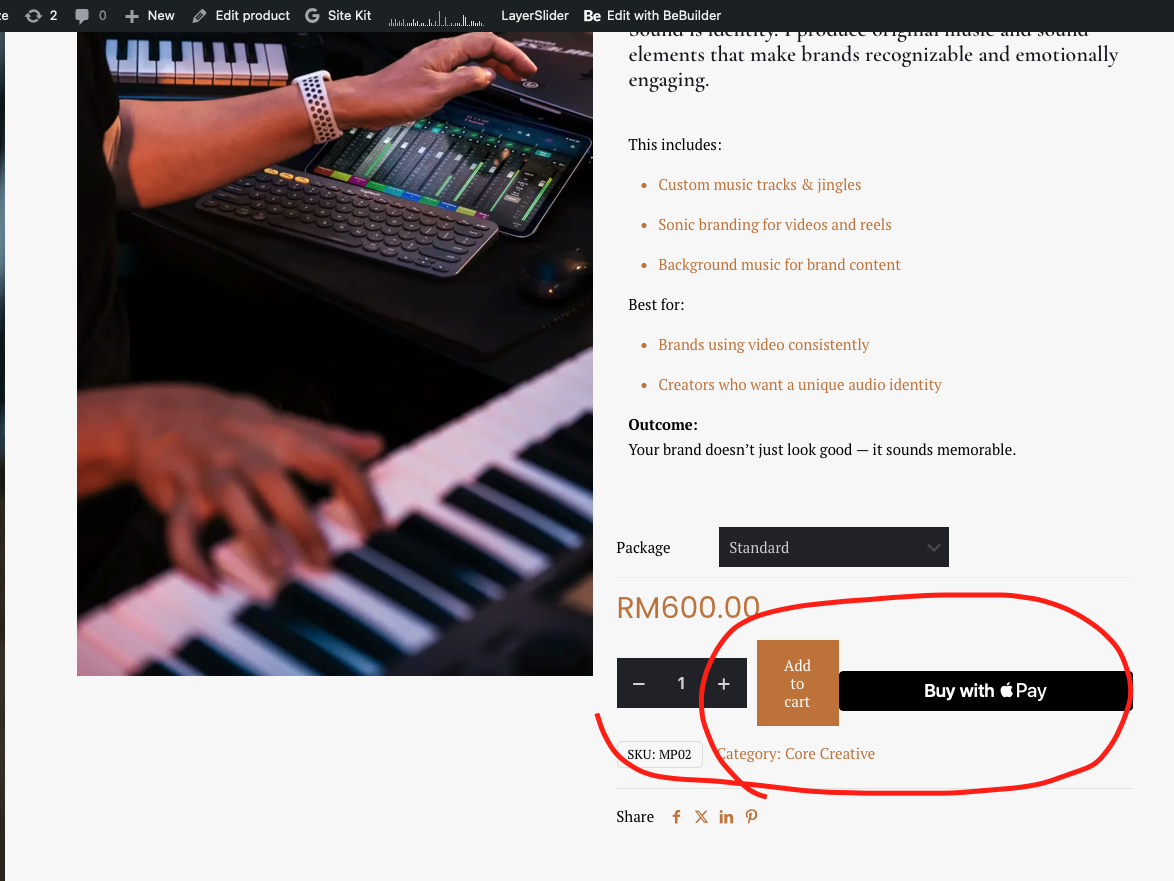Share product on Pinterest icon
Screen dimensions: 1174x881
(751, 817)
